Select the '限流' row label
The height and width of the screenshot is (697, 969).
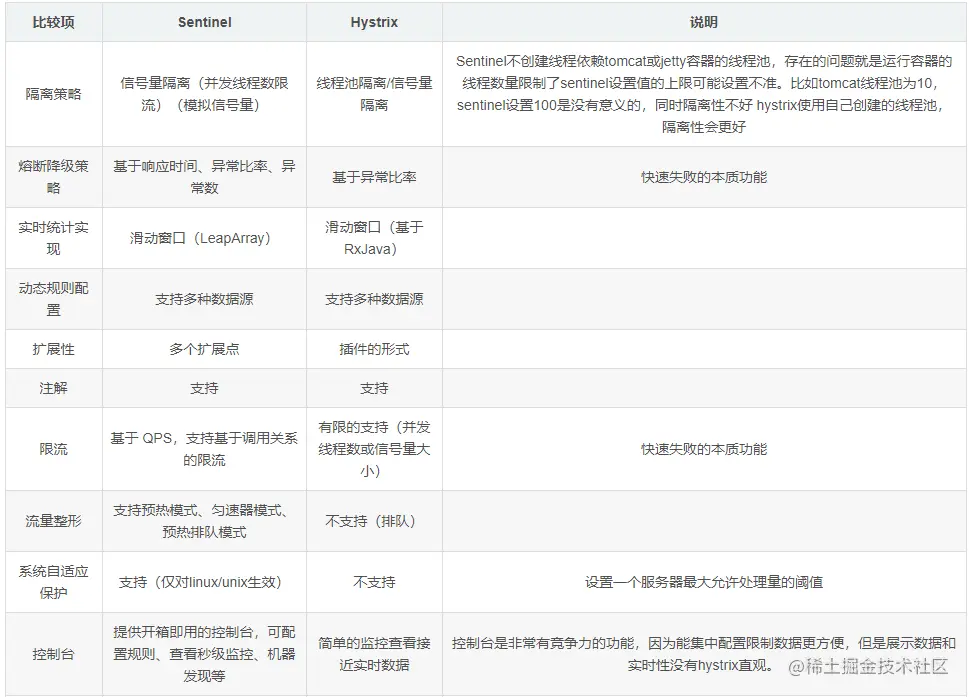[54, 449]
